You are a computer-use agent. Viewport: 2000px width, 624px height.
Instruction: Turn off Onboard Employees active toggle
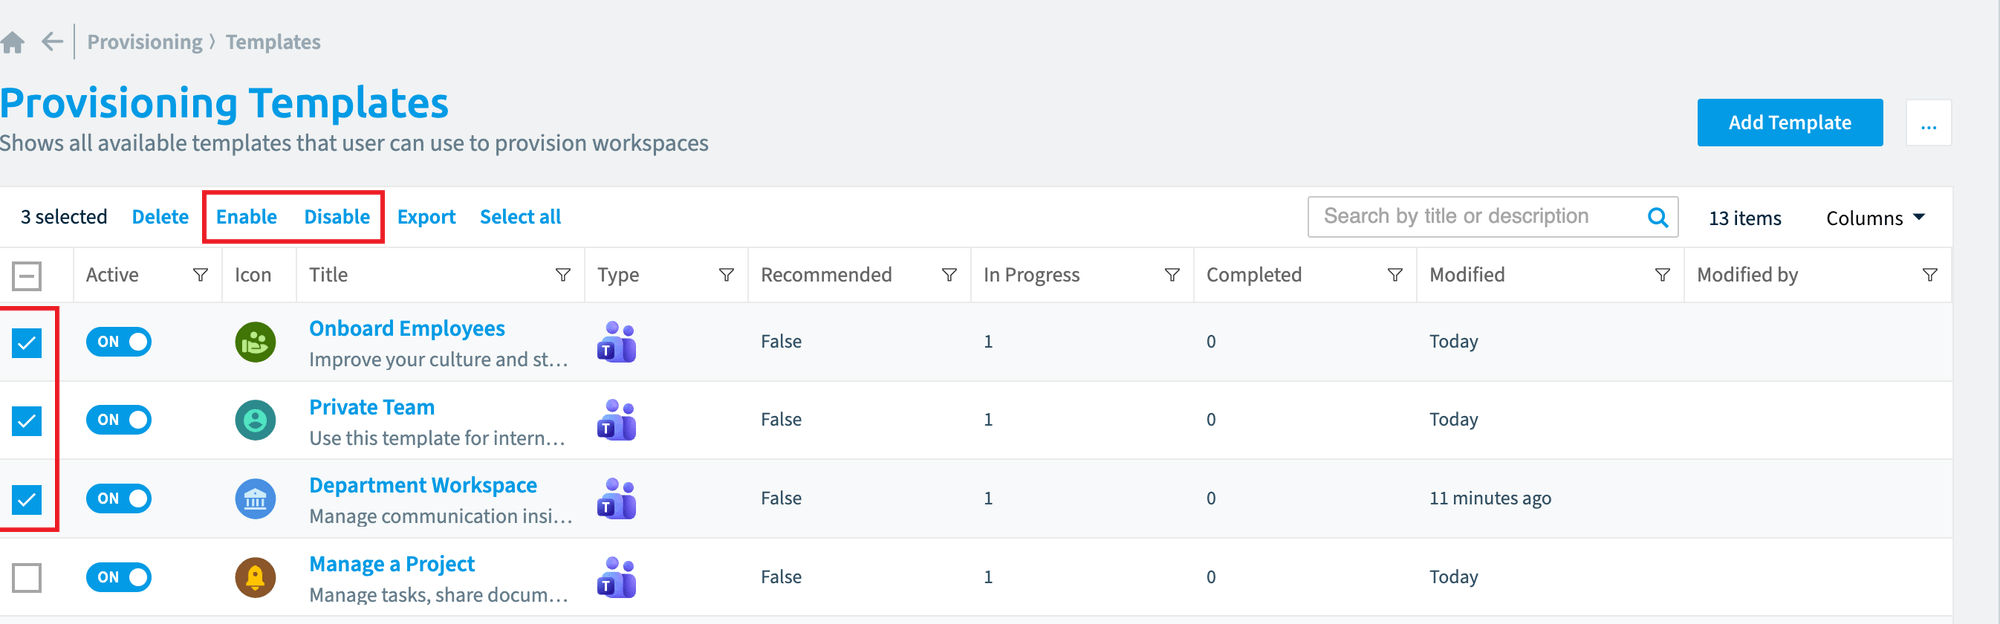coord(119,342)
